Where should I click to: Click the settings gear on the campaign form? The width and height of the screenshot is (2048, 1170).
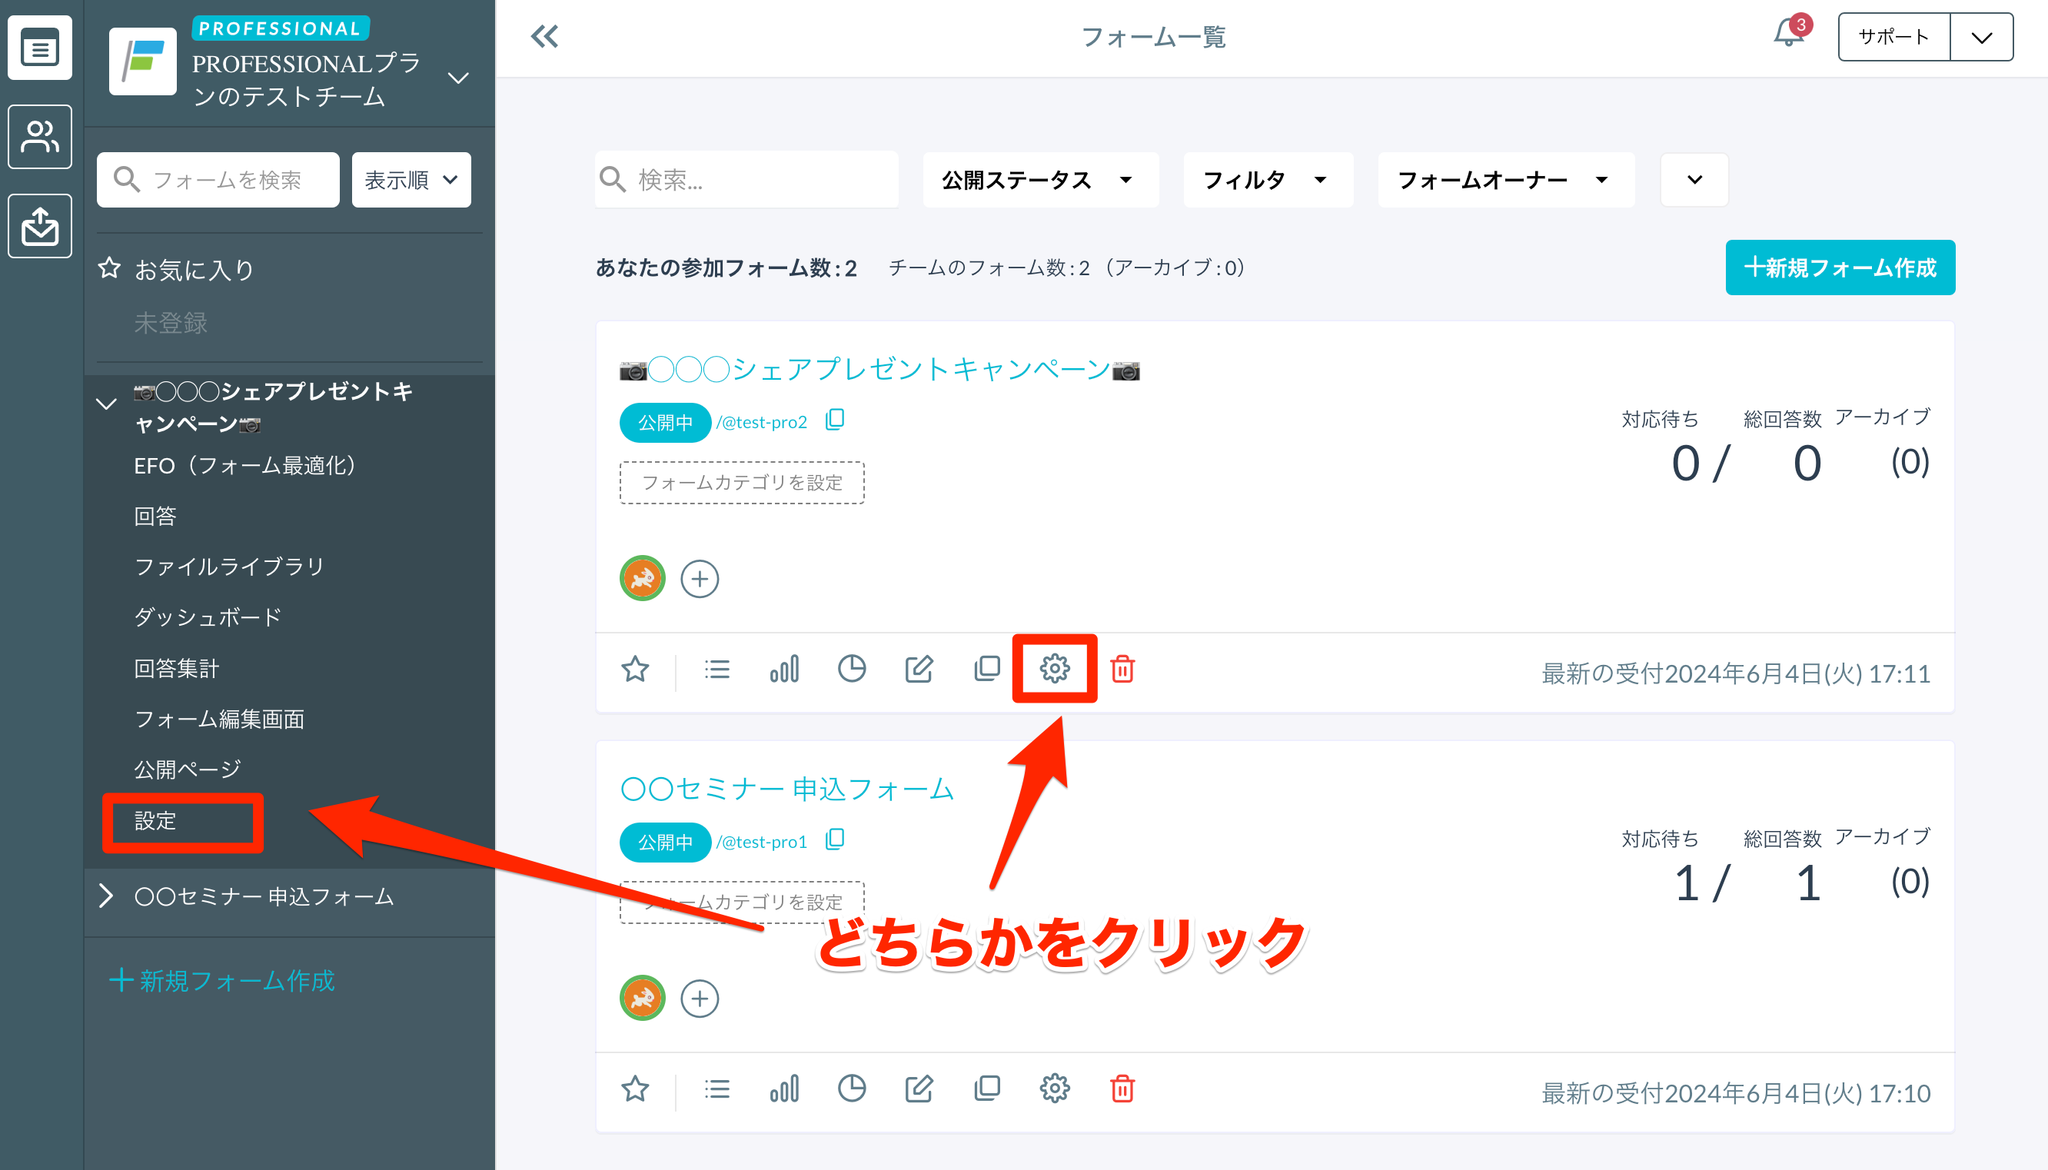point(1054,668)
